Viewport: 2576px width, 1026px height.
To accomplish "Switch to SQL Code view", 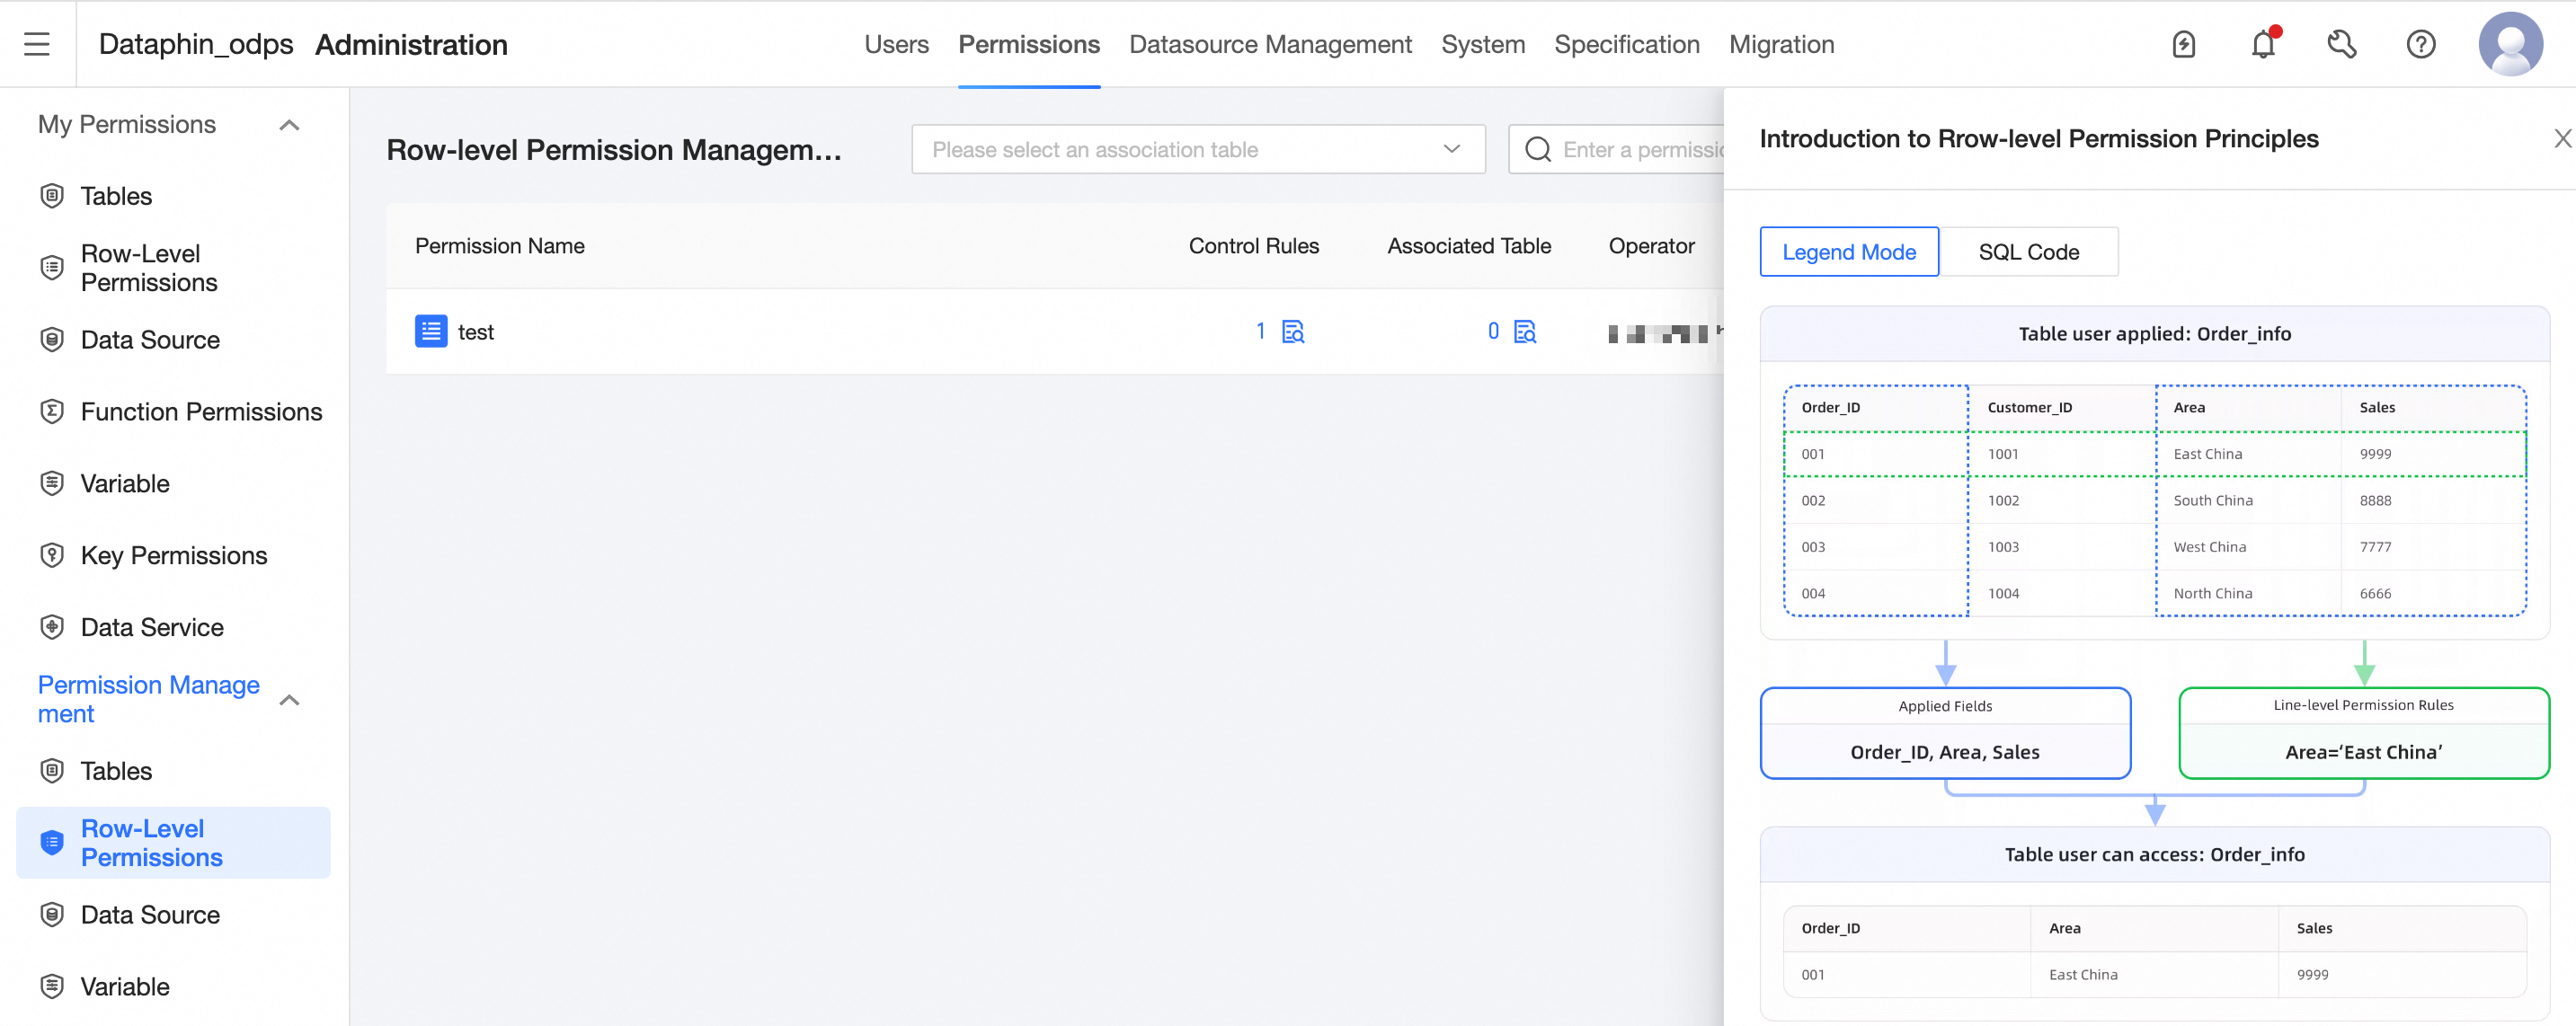I will coord(2028,252).
